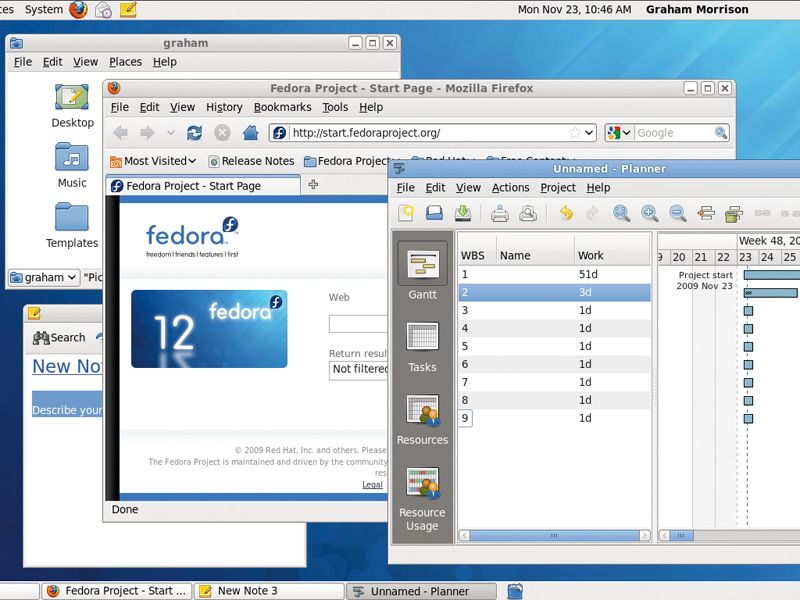Click the Undo arrow in Planner toolbar

(566, 213)
